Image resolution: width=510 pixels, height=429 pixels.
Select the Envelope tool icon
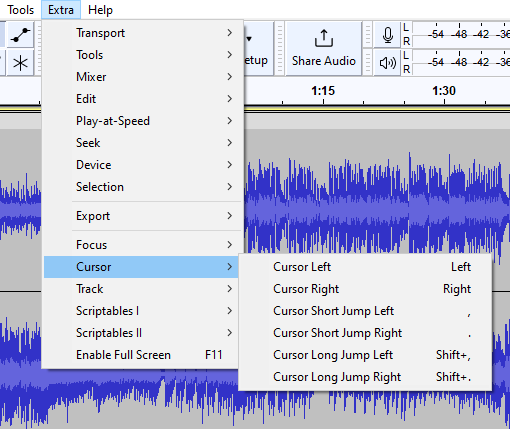pos(20,35)
